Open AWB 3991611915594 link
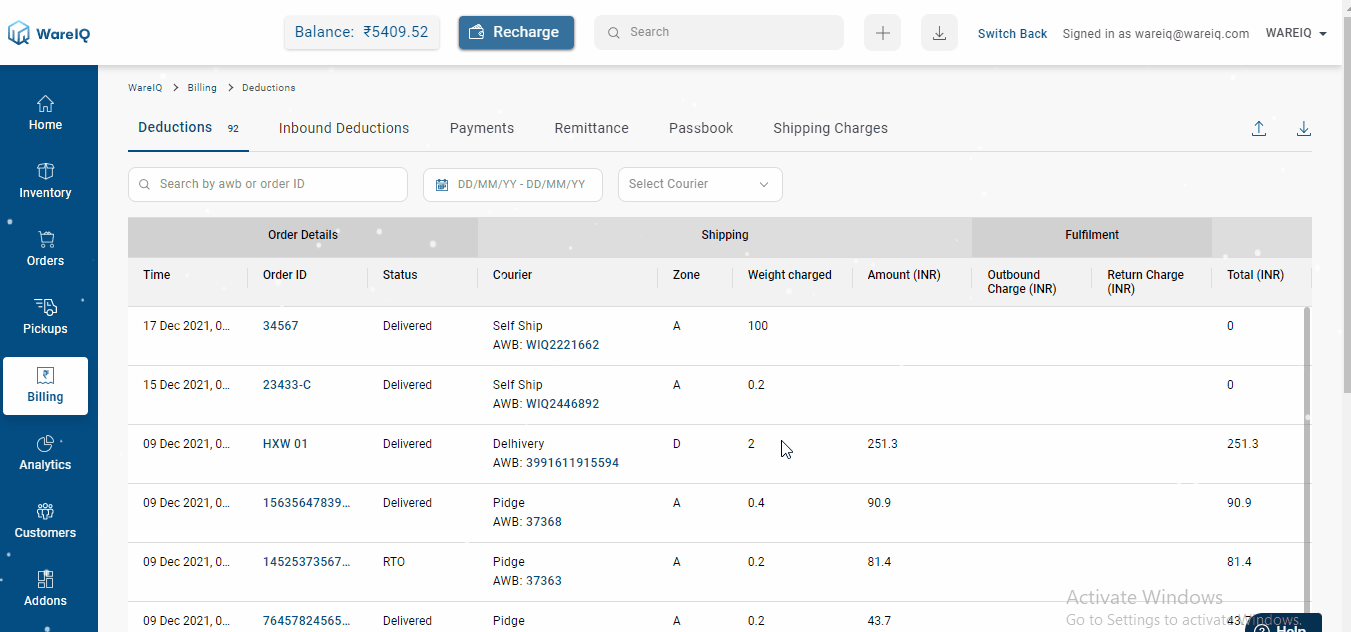This screenshot has height=632, width=1351. [573, 463]
